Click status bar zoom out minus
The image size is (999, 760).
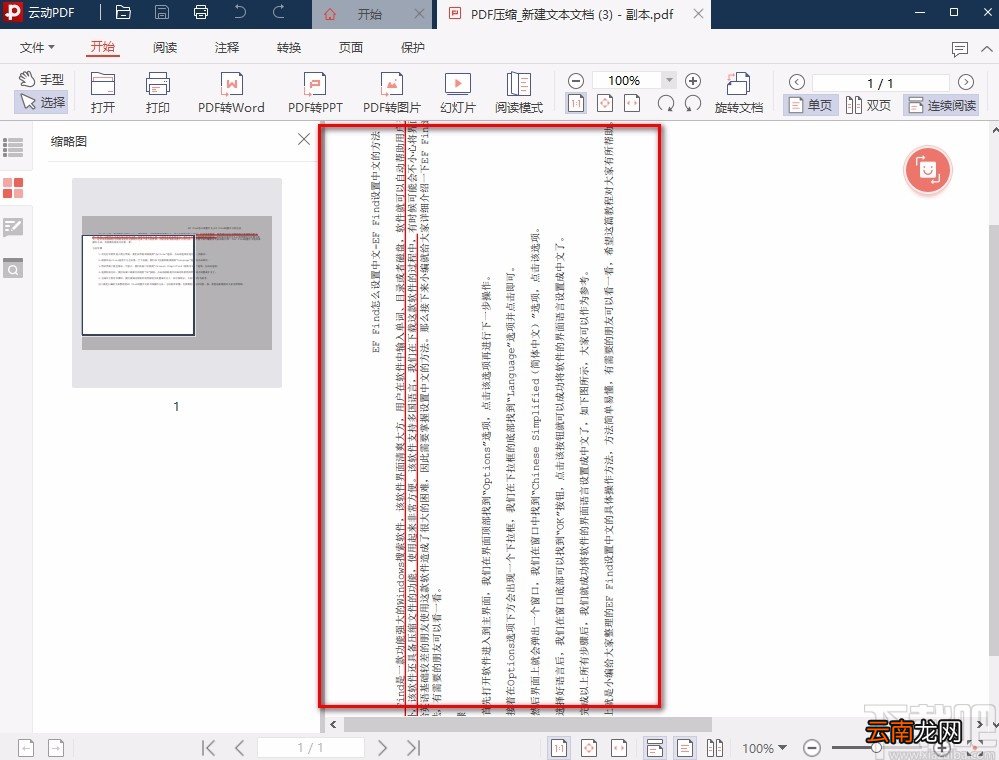(811, 748)
